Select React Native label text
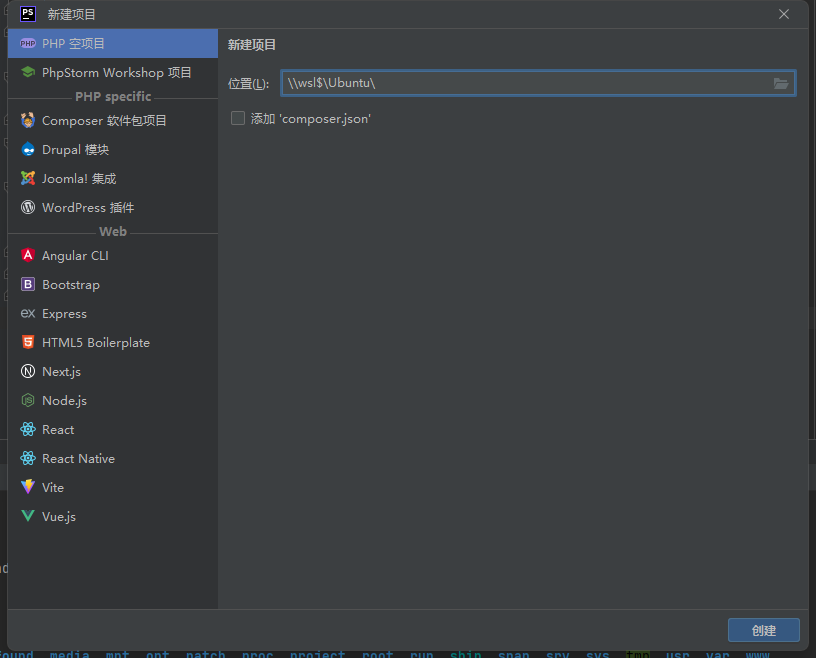 [79, 459]
